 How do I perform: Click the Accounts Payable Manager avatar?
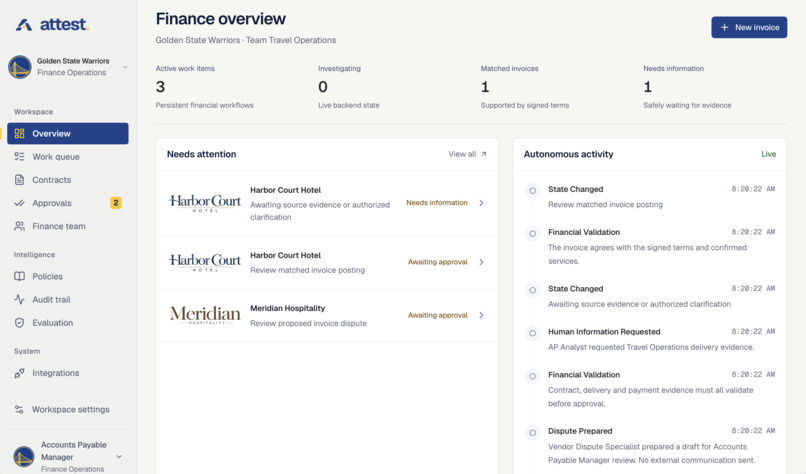coord(24,457)
